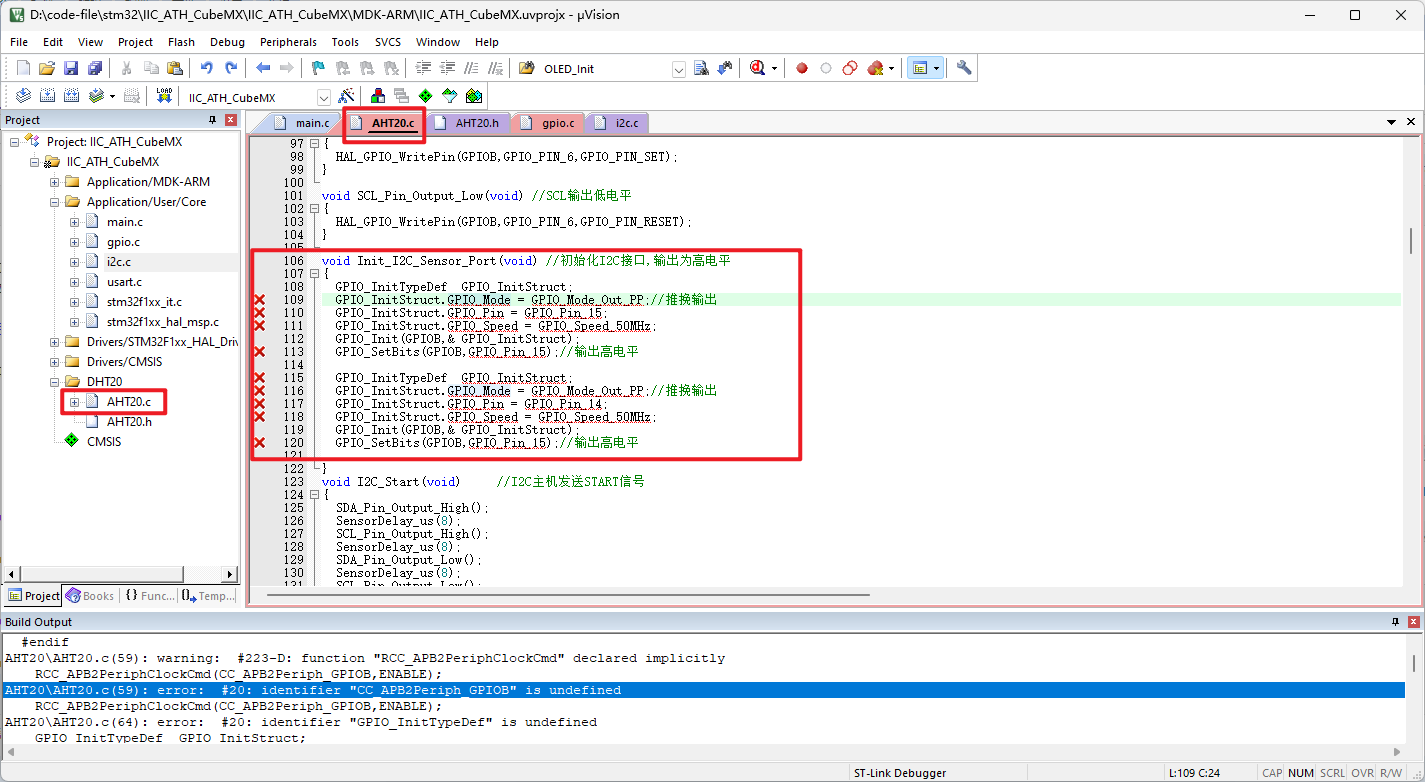The width and height of the screenshot is (1425, 782).
Task: Click the disable all breakpoints icon
Action: 849,68
